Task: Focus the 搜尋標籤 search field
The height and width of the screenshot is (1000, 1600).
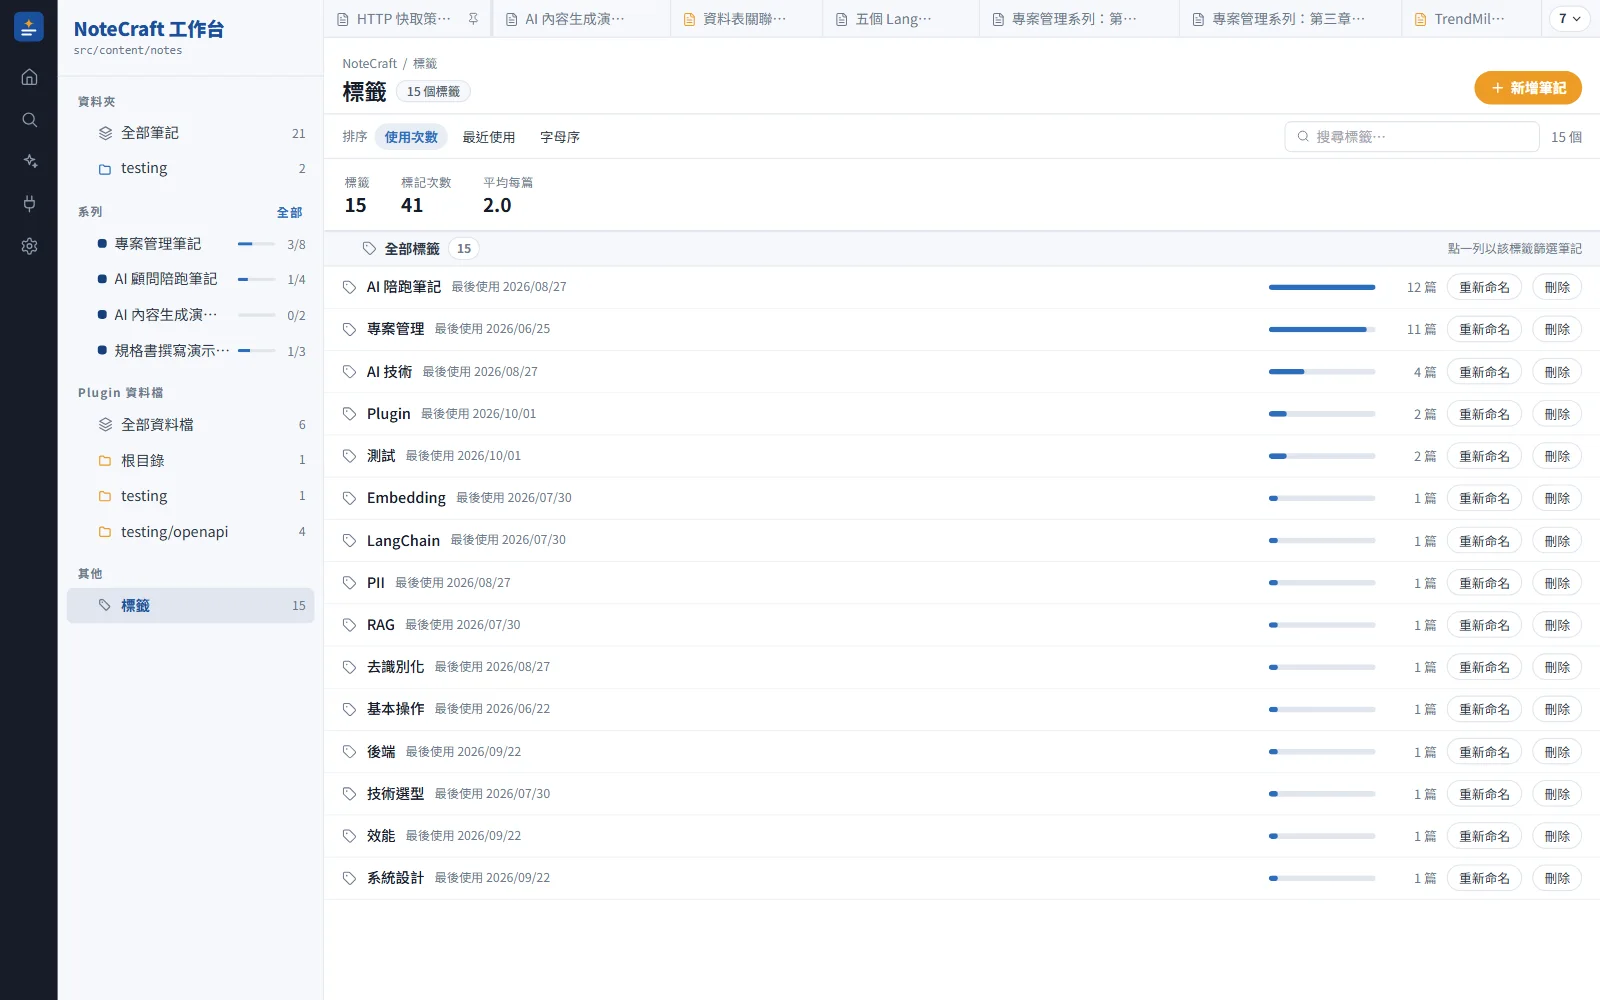Action: [x=1411, y=137]
